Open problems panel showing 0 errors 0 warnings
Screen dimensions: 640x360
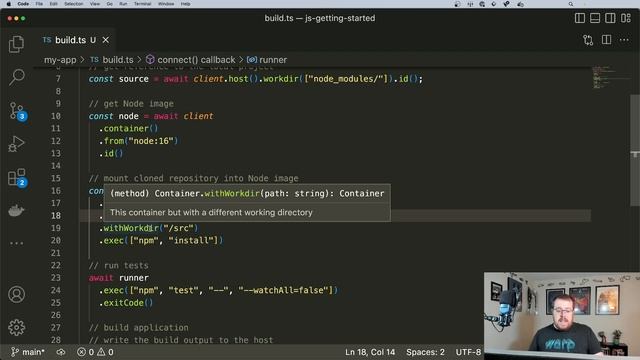[x=95, y=352]
